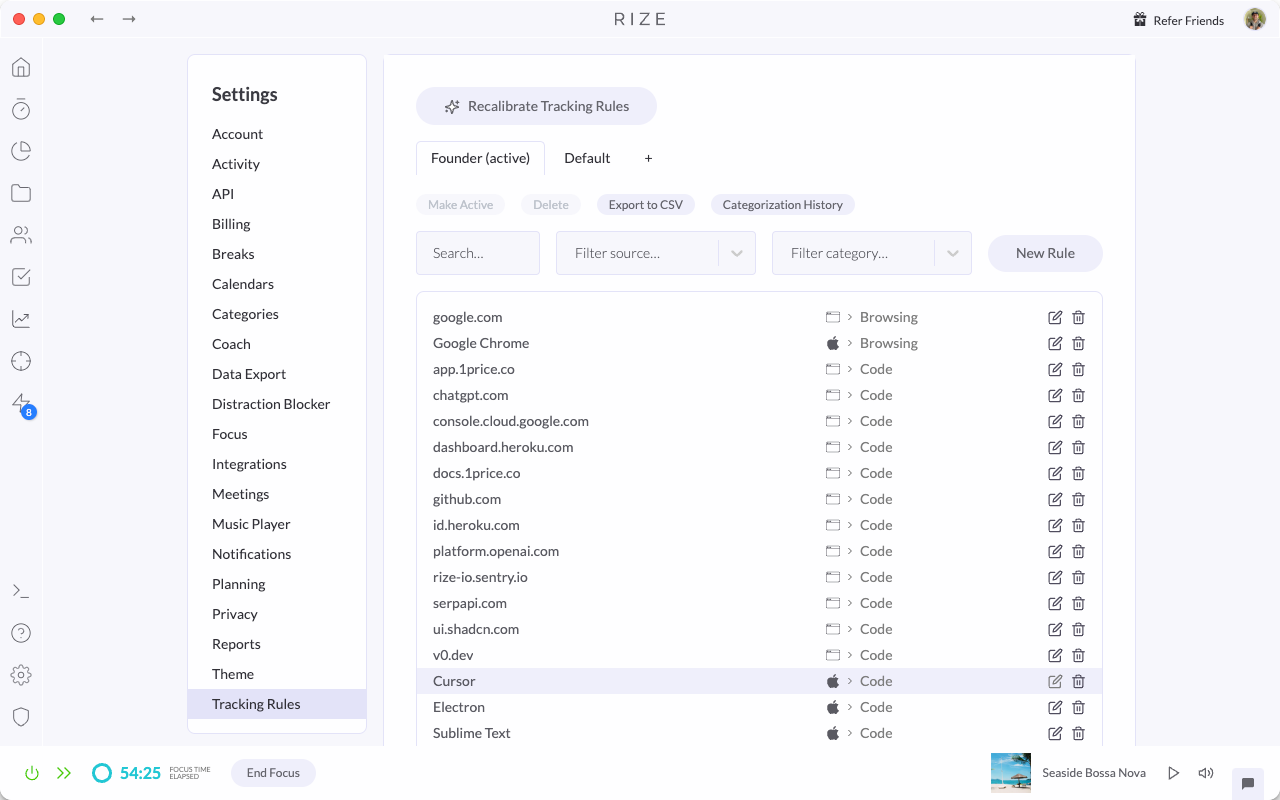Open the line chart trends sidebar icon
Image resolution: width=1280 pixels, height=800 pixels.
pos(21,319)
